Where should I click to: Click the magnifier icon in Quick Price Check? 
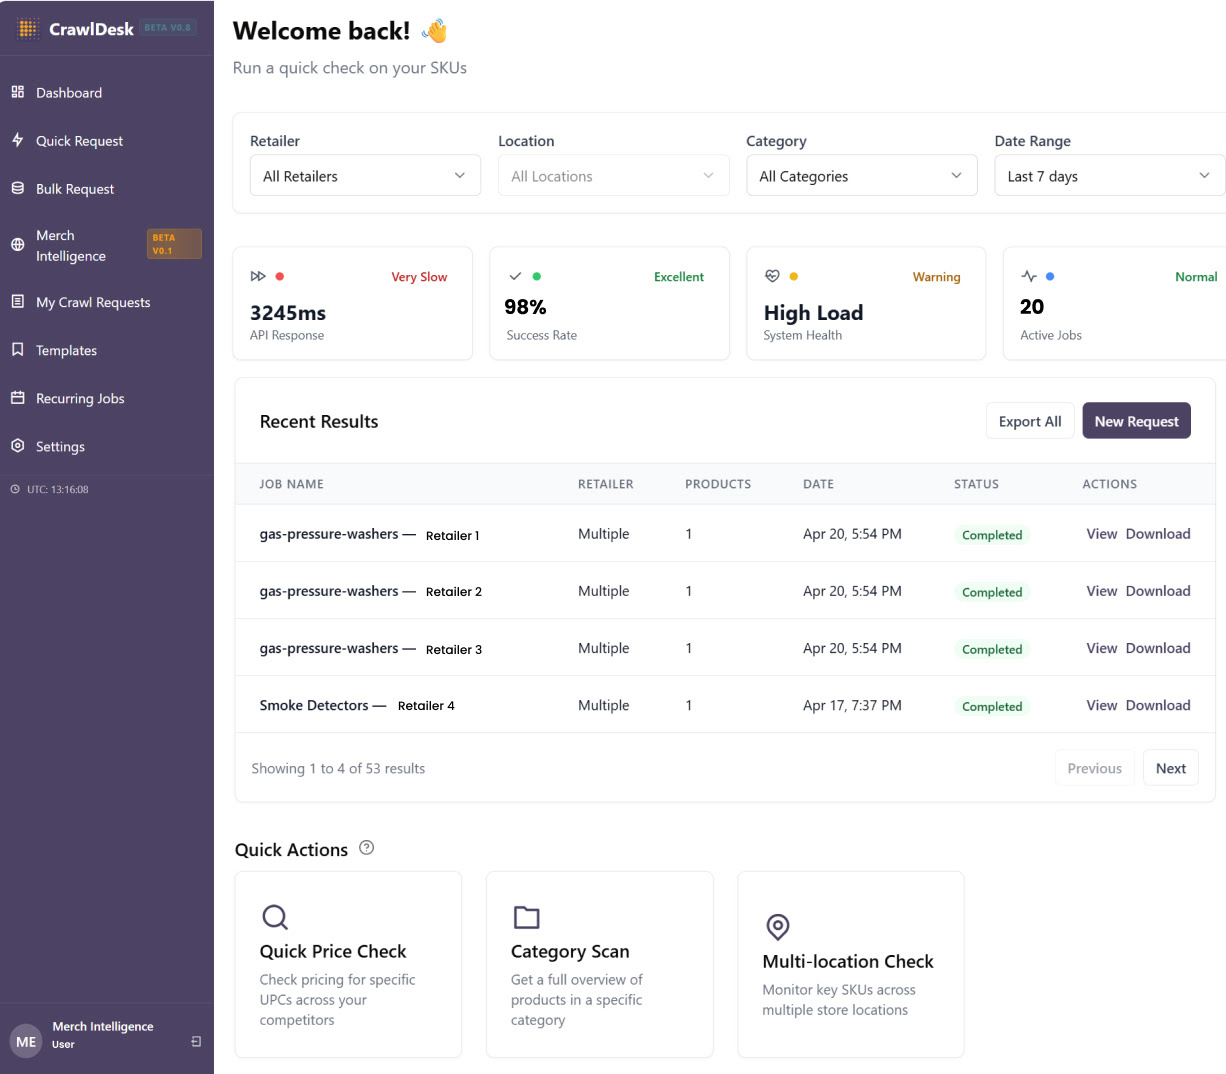click(x=275, y=917)
